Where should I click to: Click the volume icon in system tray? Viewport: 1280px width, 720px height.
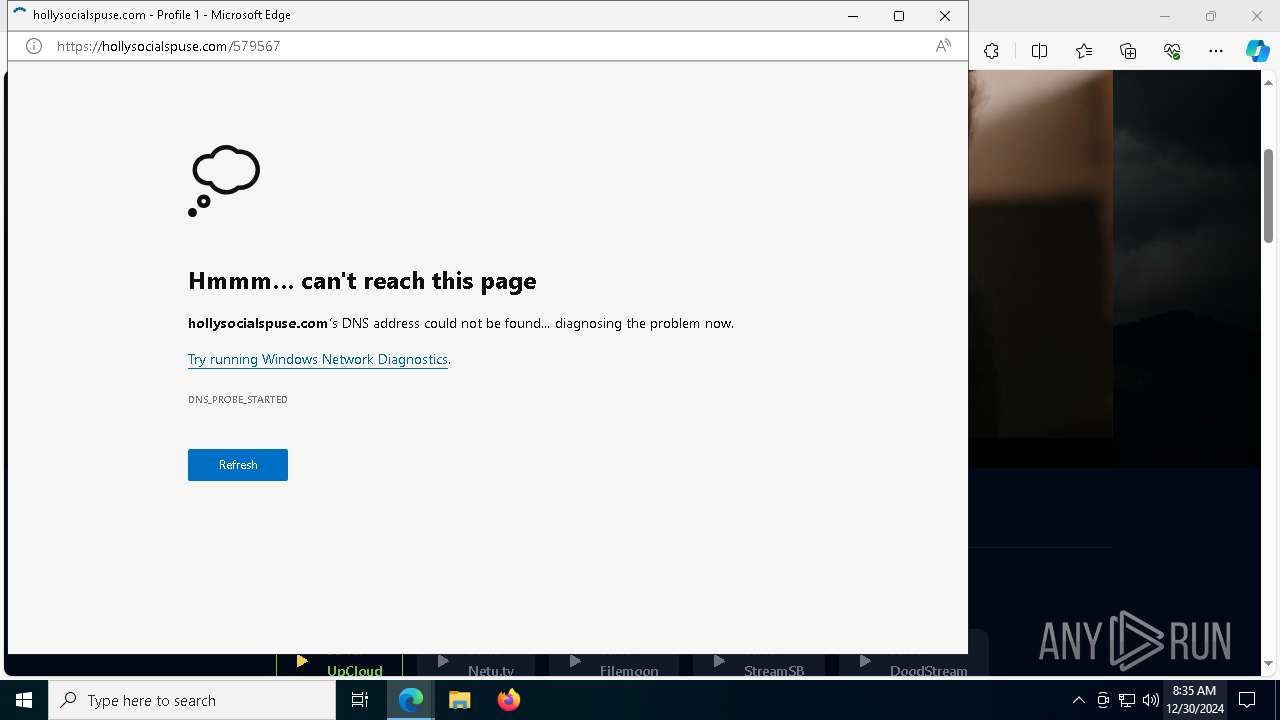(x=1151, y=700)
